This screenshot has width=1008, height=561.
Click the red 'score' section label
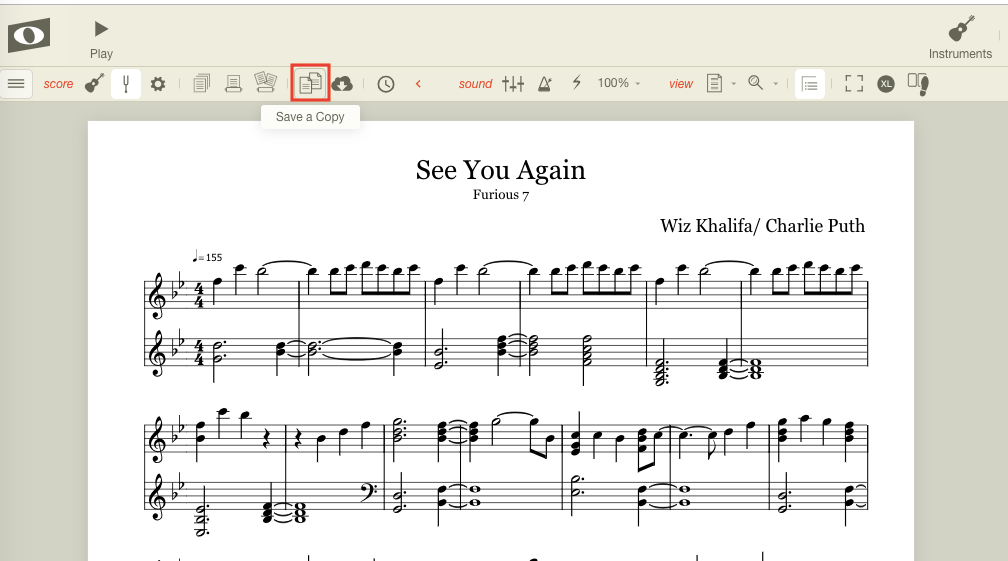click(58, 84)
